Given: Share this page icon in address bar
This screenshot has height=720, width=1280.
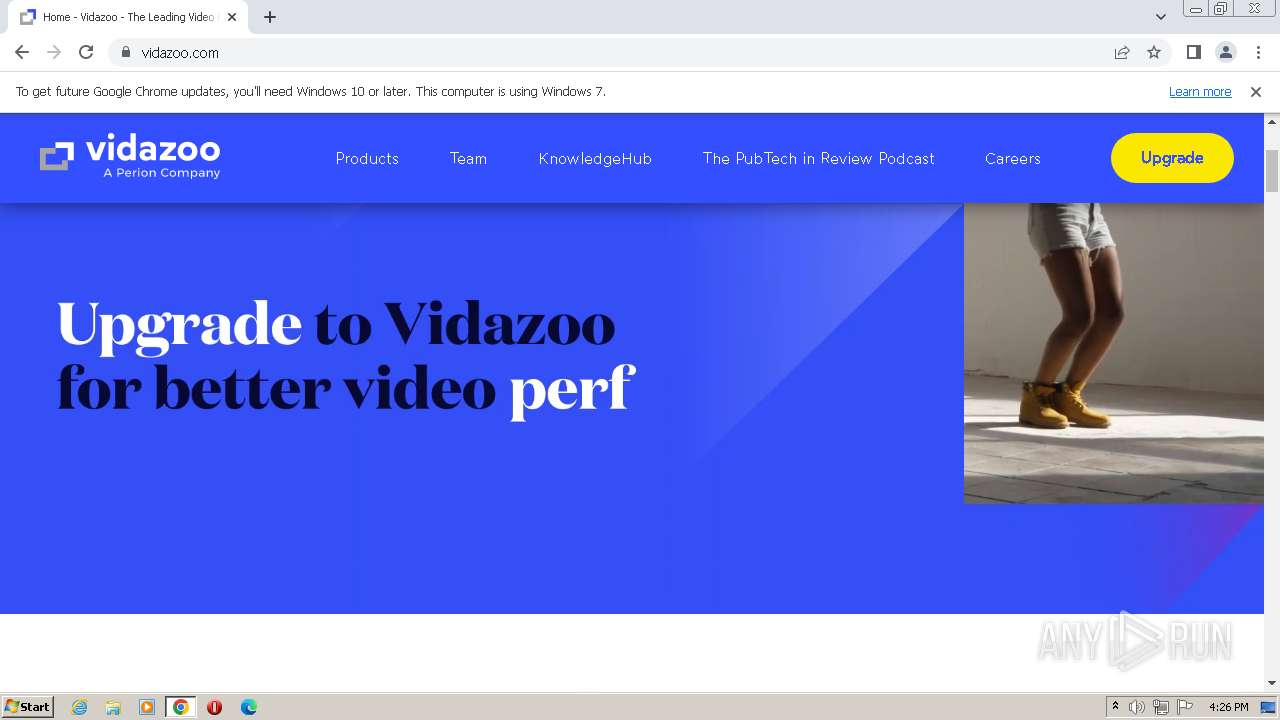Looking at the screenshot, I should pos(1122,52).
